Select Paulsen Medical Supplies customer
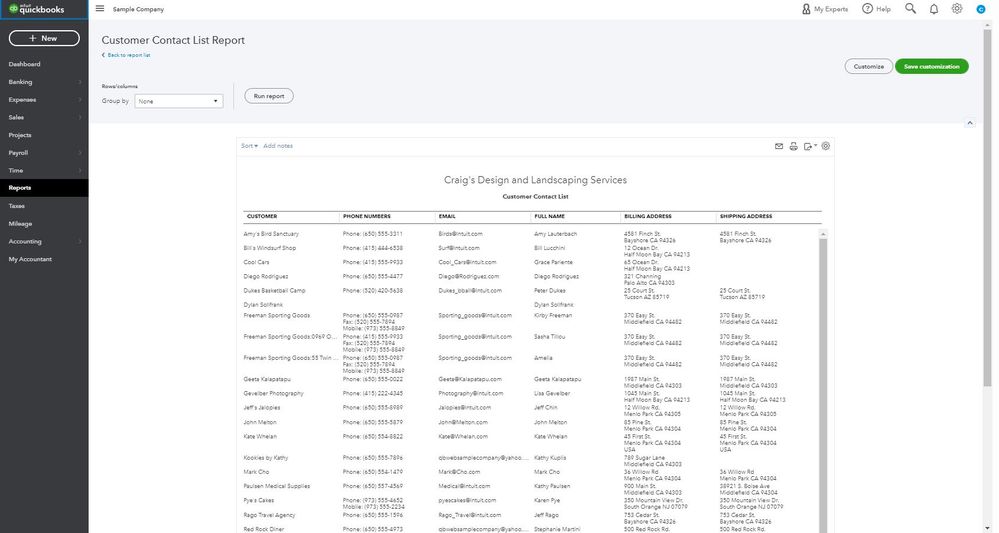The height and width of the screenshot is (533, 999). [277, 486]
